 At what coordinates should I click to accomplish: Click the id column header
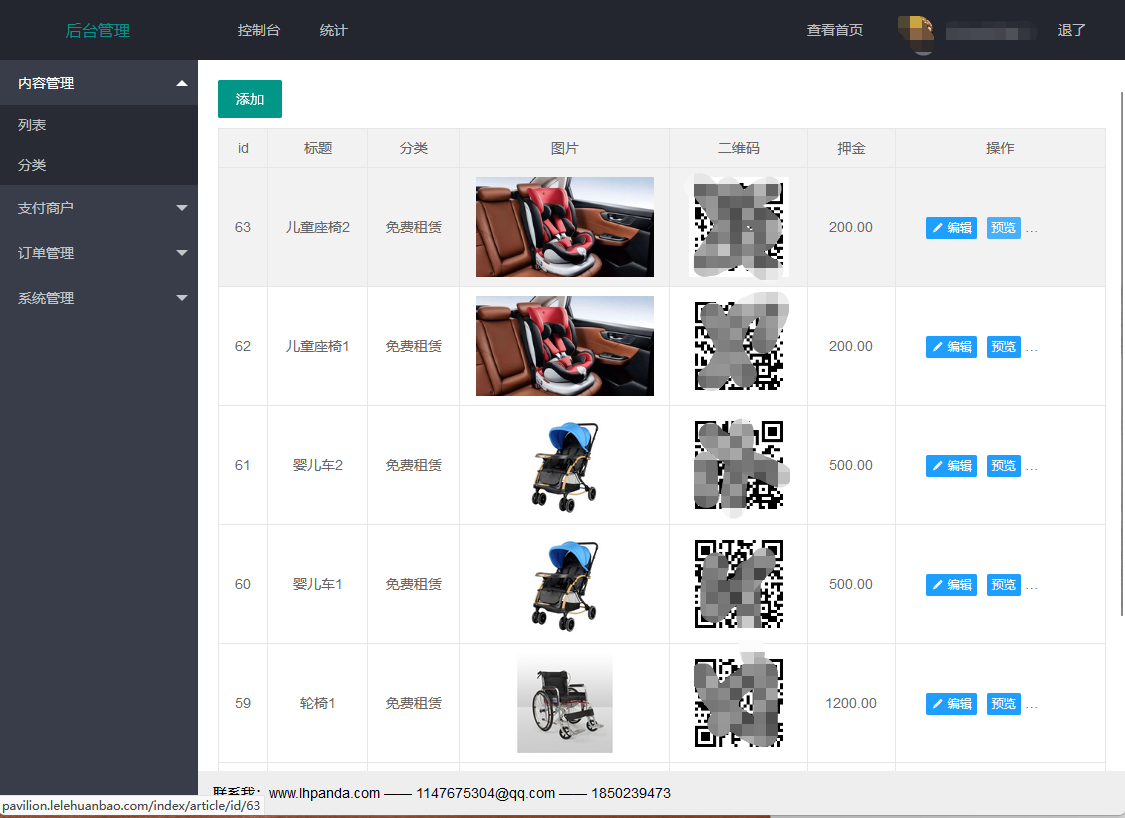[x=243, y=148]
